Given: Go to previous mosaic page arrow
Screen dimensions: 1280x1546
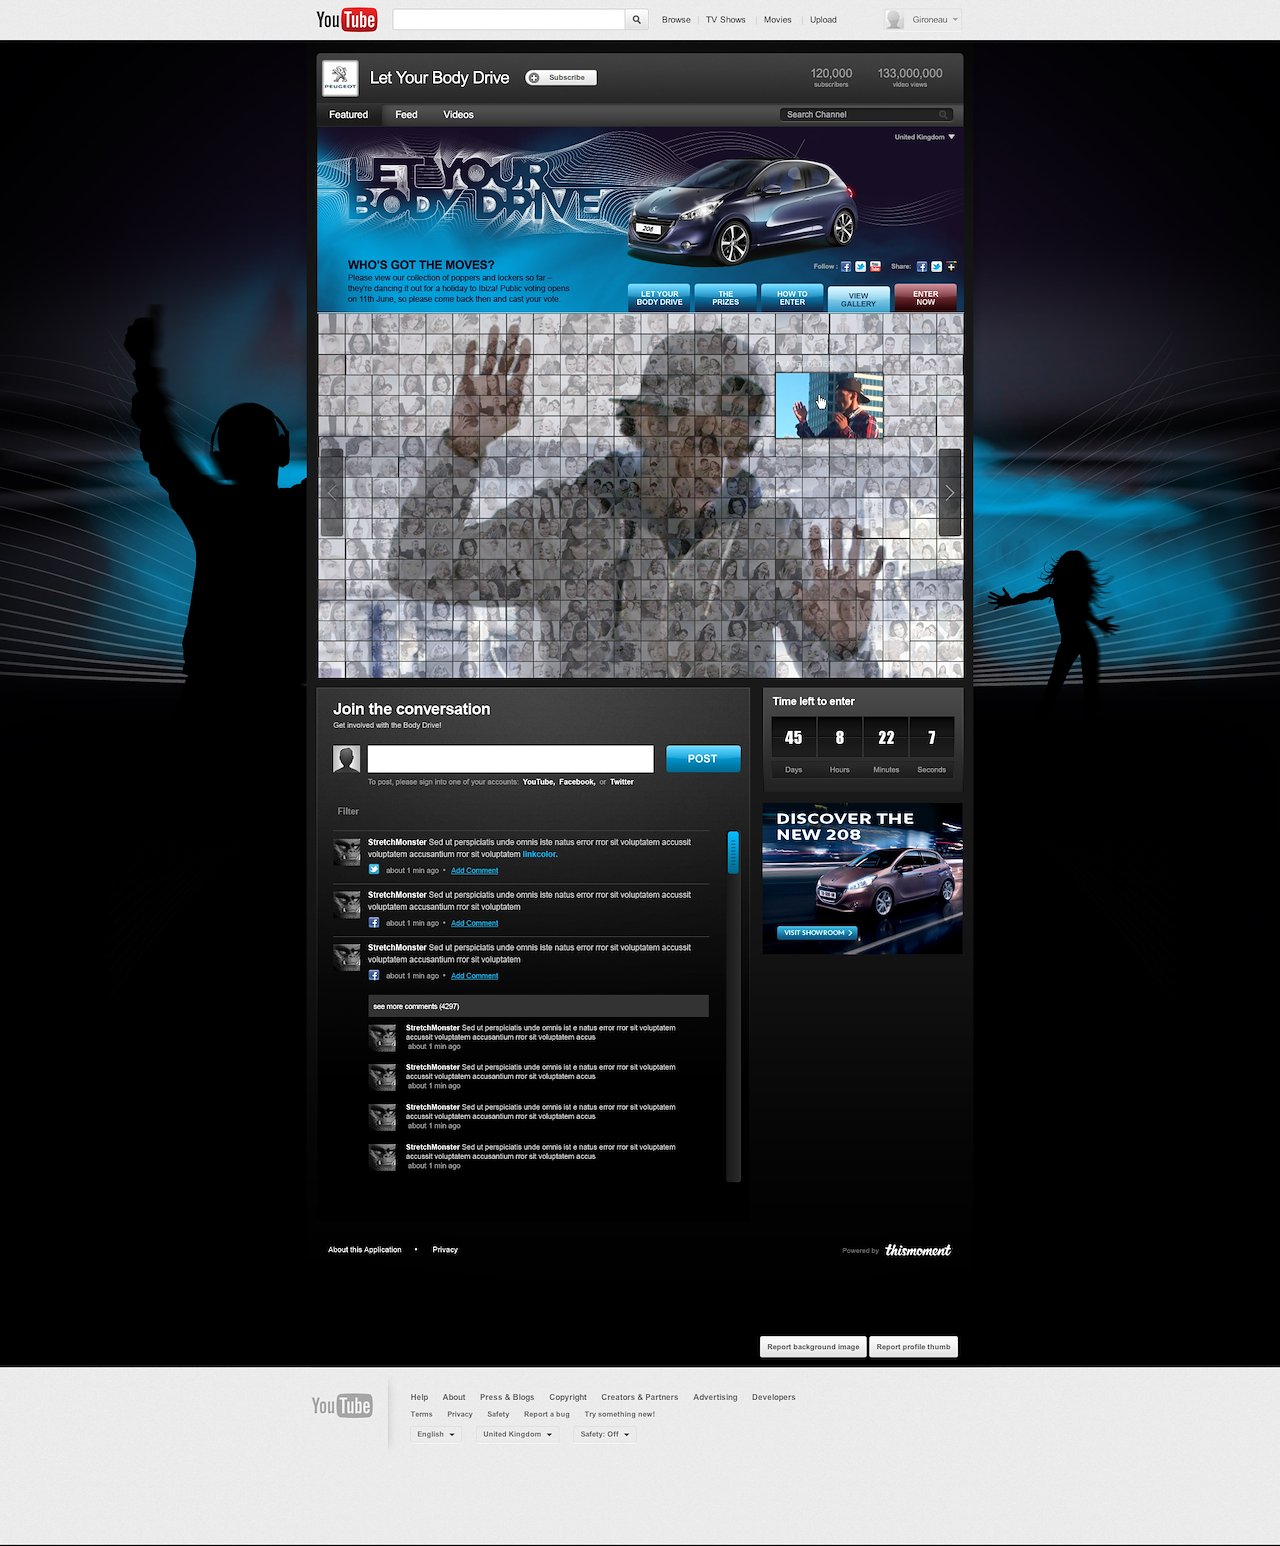Looking at the screenshot, I should point(332,492).
